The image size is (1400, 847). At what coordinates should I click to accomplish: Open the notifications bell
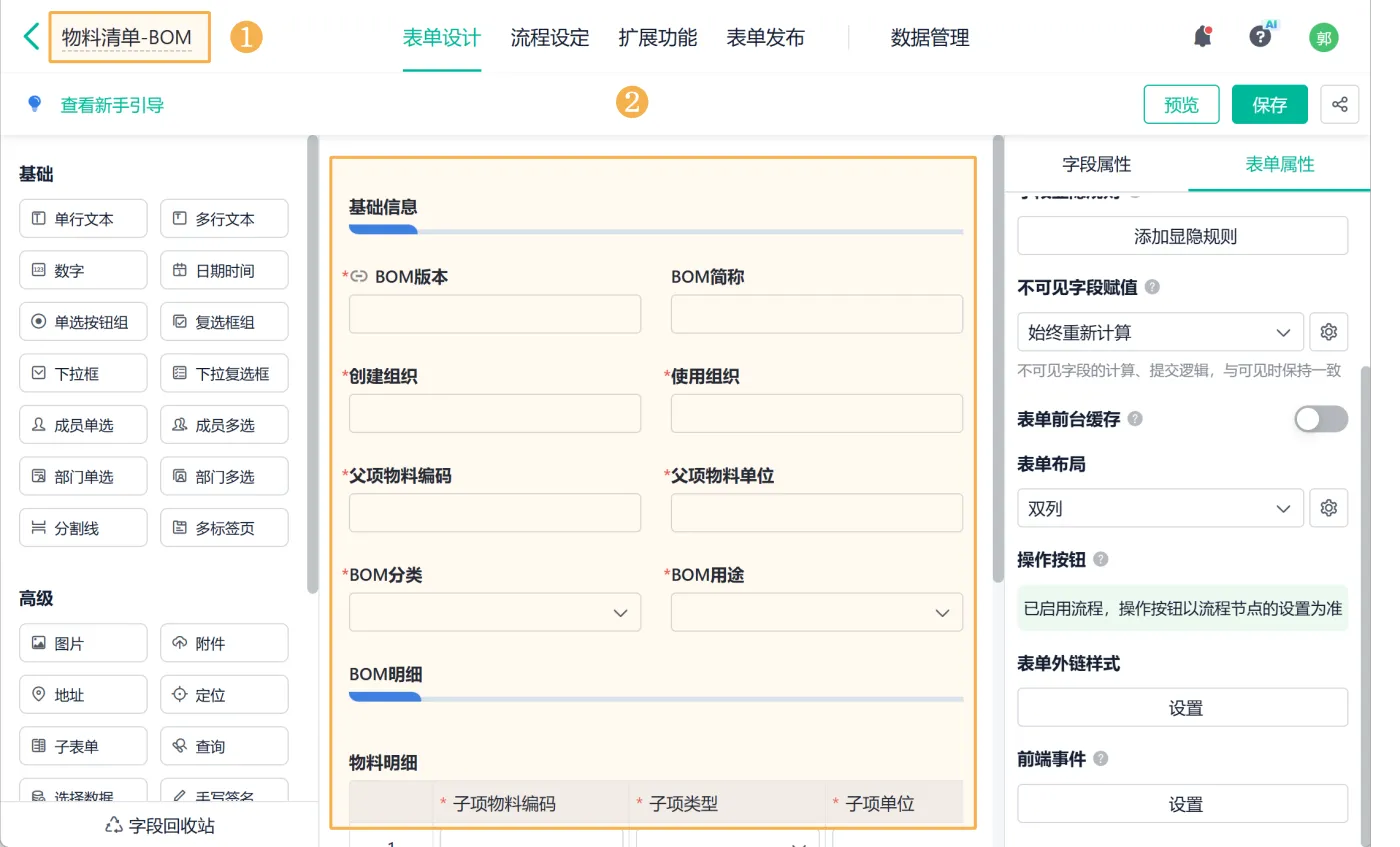(x=1203, y=37)
